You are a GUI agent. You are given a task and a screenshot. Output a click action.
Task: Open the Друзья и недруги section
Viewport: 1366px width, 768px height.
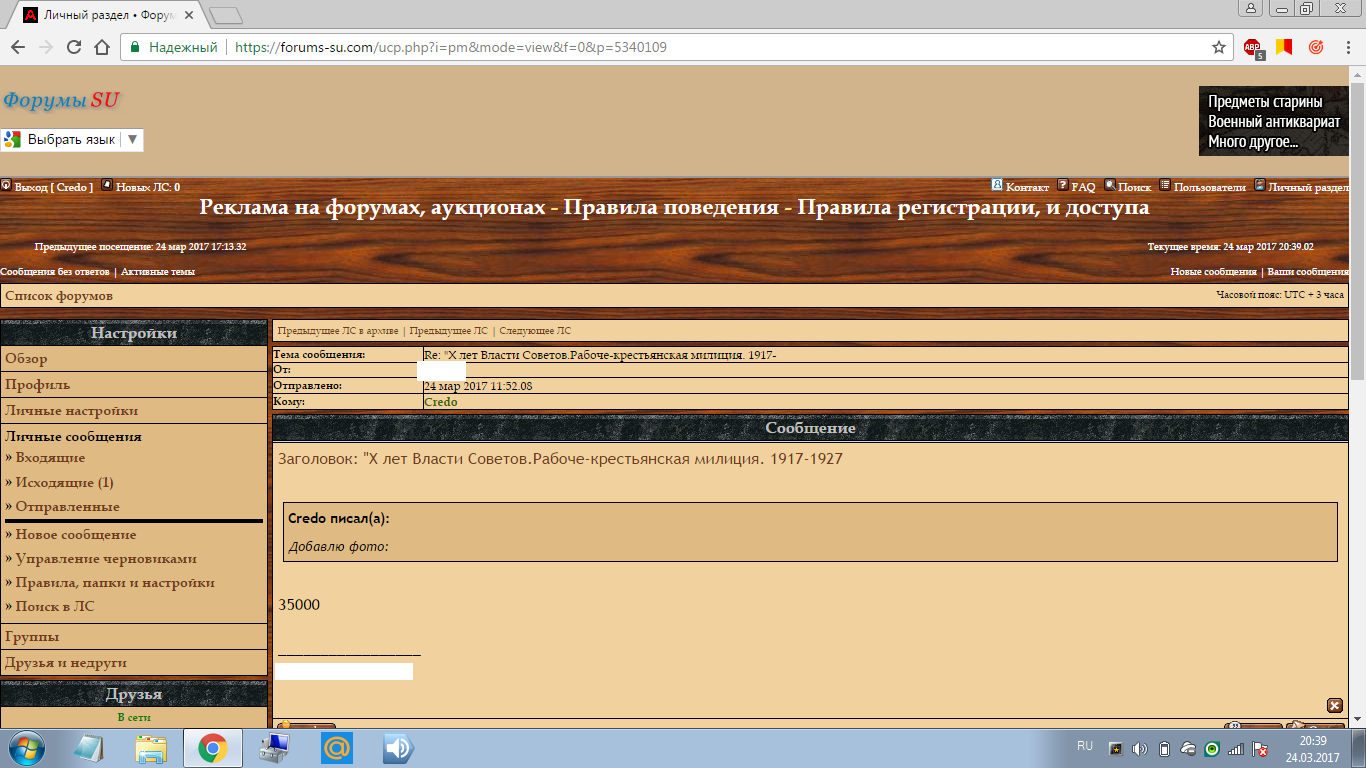click(66, 663)
